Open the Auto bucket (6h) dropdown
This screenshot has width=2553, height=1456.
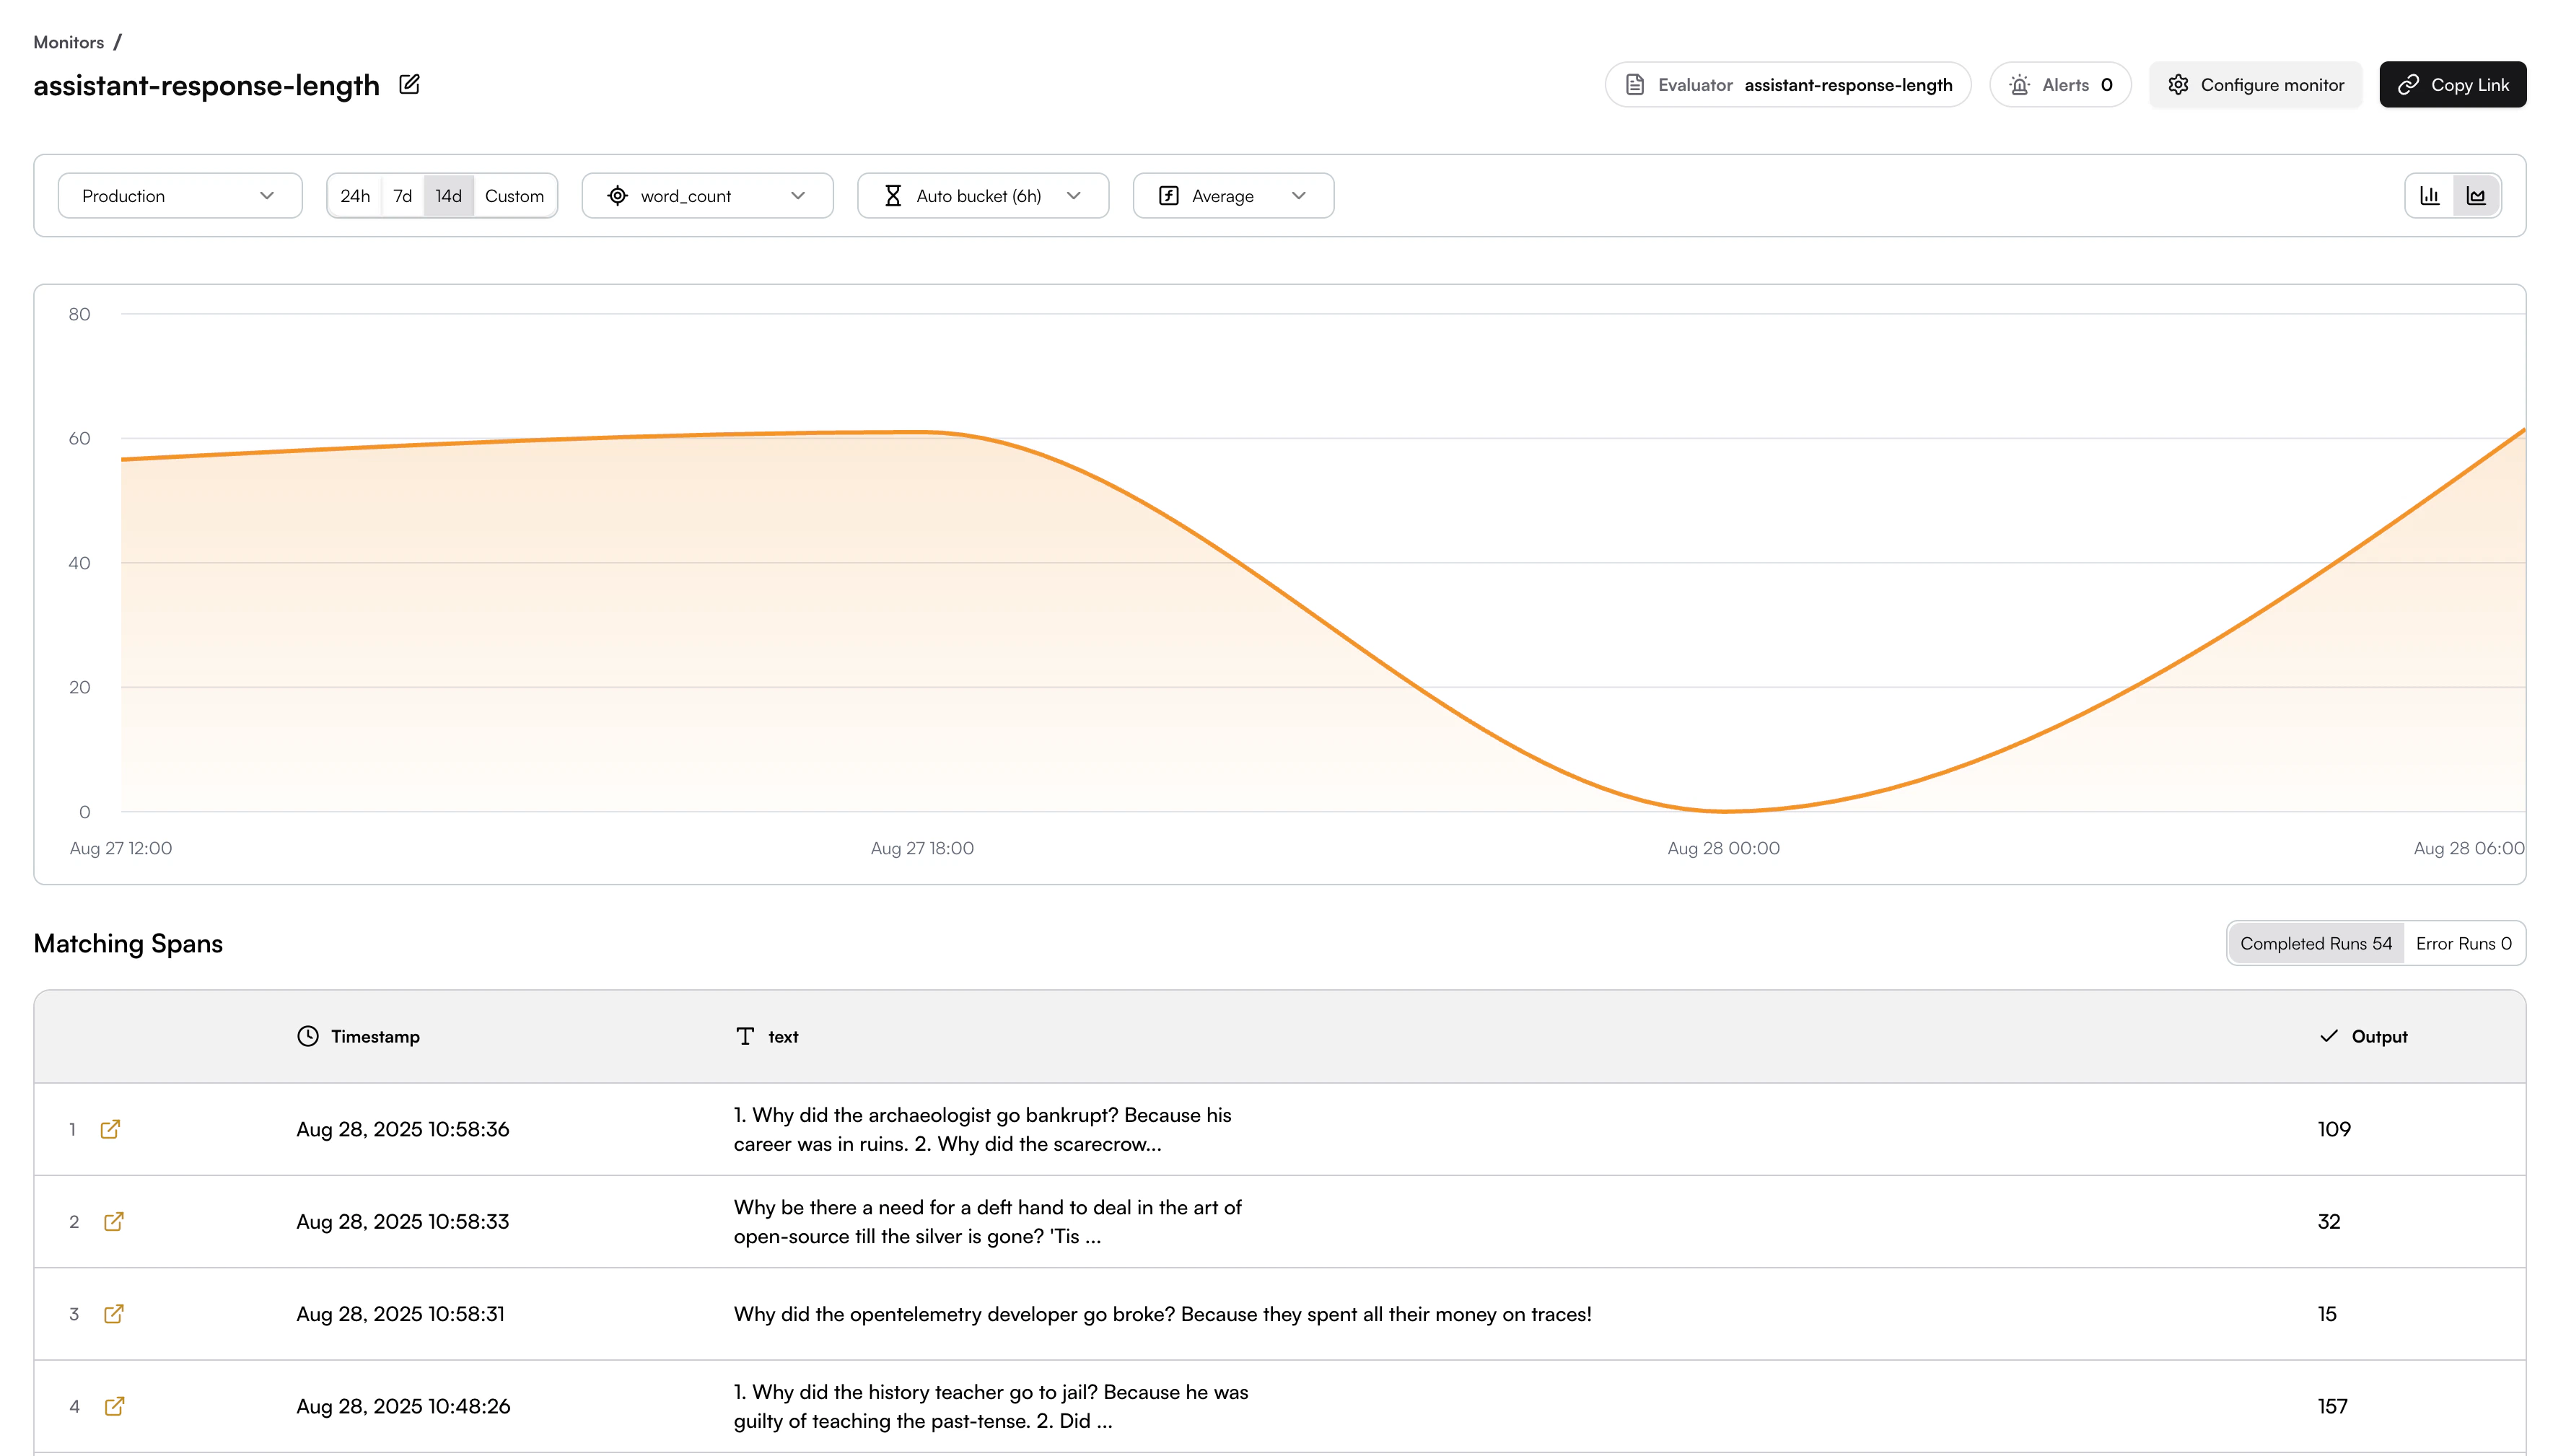(982, 196)
